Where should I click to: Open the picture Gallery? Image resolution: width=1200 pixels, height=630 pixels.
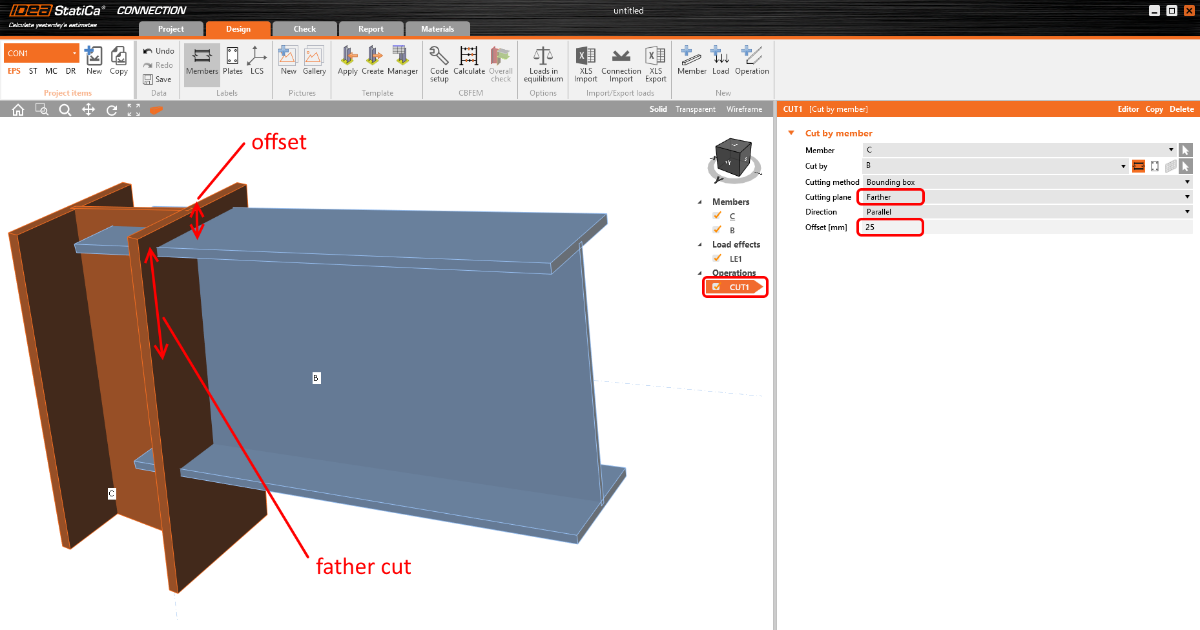click(314, 59)
